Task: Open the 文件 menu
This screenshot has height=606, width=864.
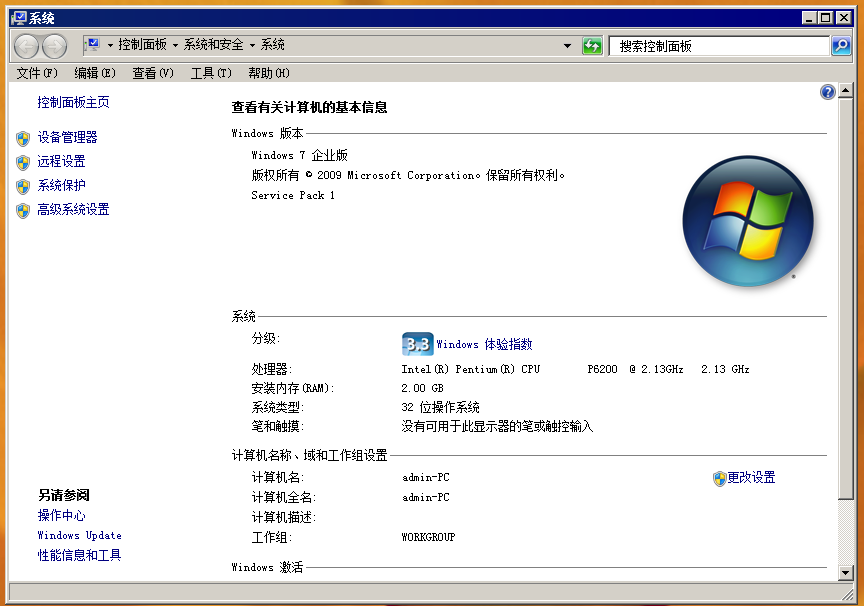Action: pyautogui.click(x=36, y=71)
